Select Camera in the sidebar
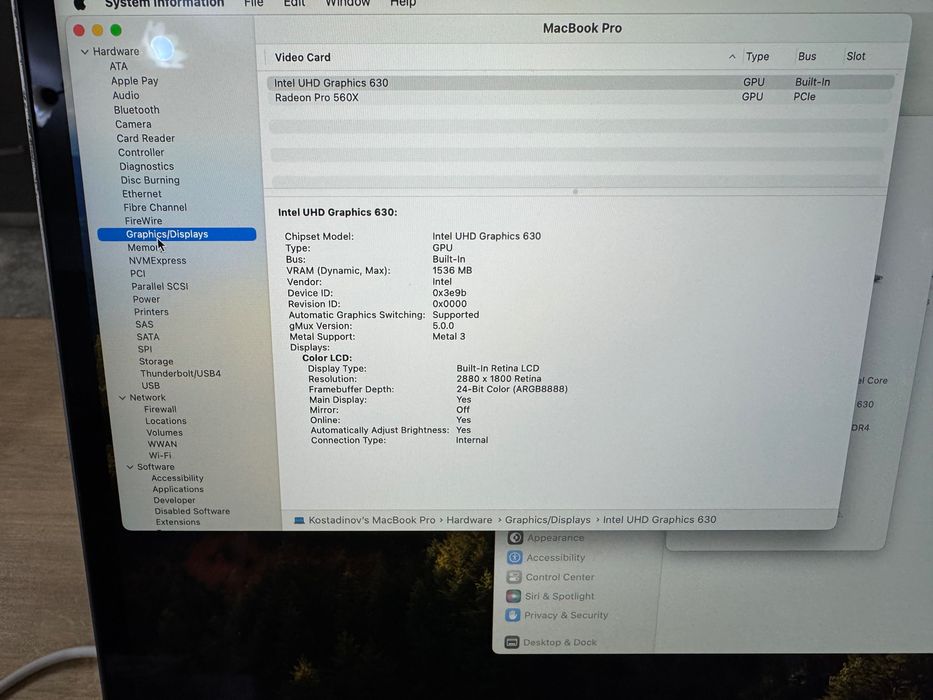 click(x=133, y=124)
